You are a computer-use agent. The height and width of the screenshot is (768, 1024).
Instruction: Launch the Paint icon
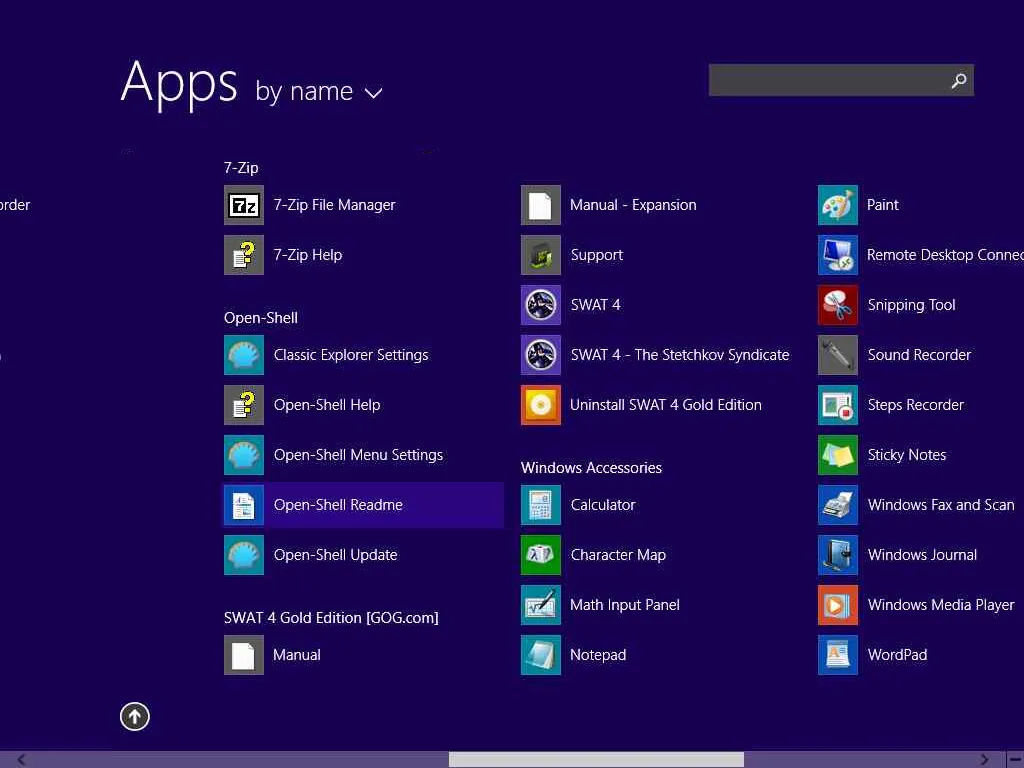click(x=838, y=205)
